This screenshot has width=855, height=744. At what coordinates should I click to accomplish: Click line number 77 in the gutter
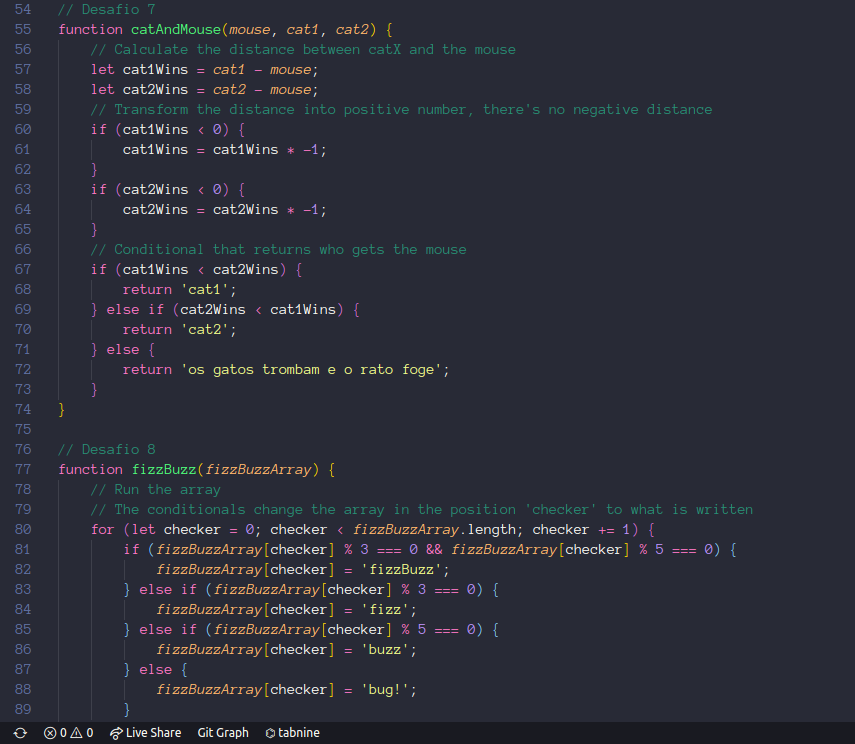[x=23, y=469]
